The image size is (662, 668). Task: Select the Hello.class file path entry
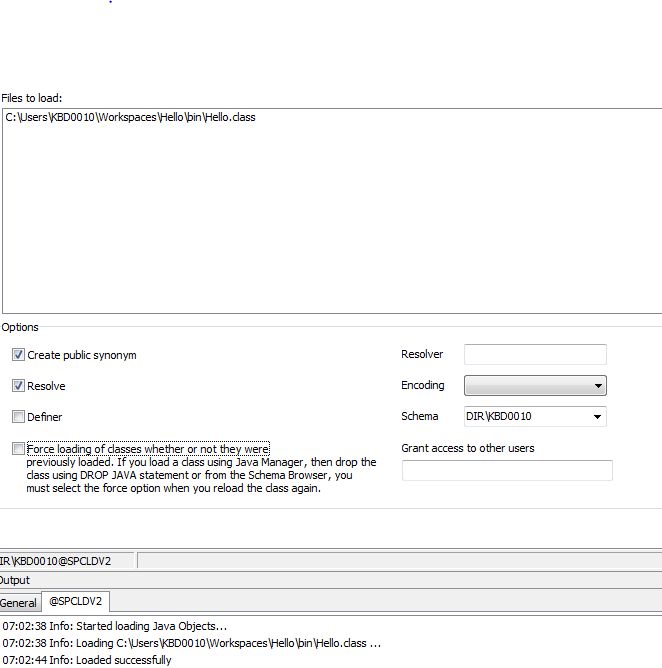130,117
